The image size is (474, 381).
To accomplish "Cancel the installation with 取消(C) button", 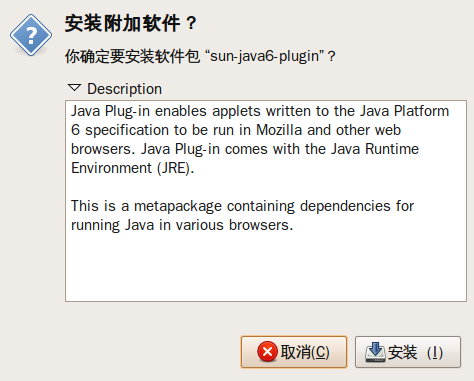I will [294, 352].
